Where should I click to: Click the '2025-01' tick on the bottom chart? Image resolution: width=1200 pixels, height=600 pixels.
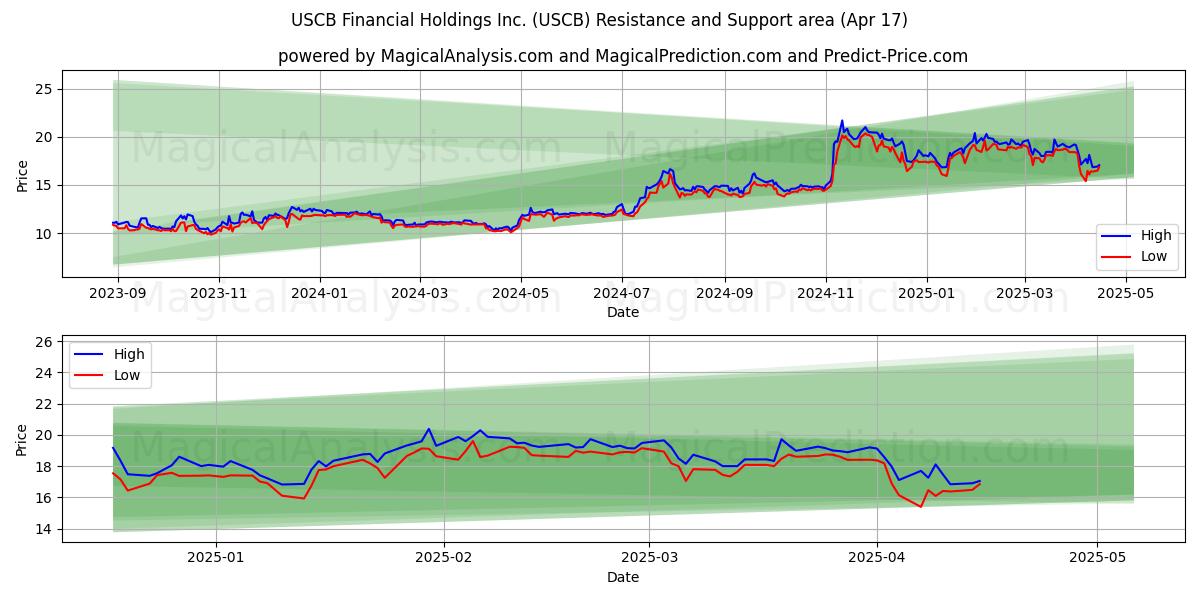[216, 558]
